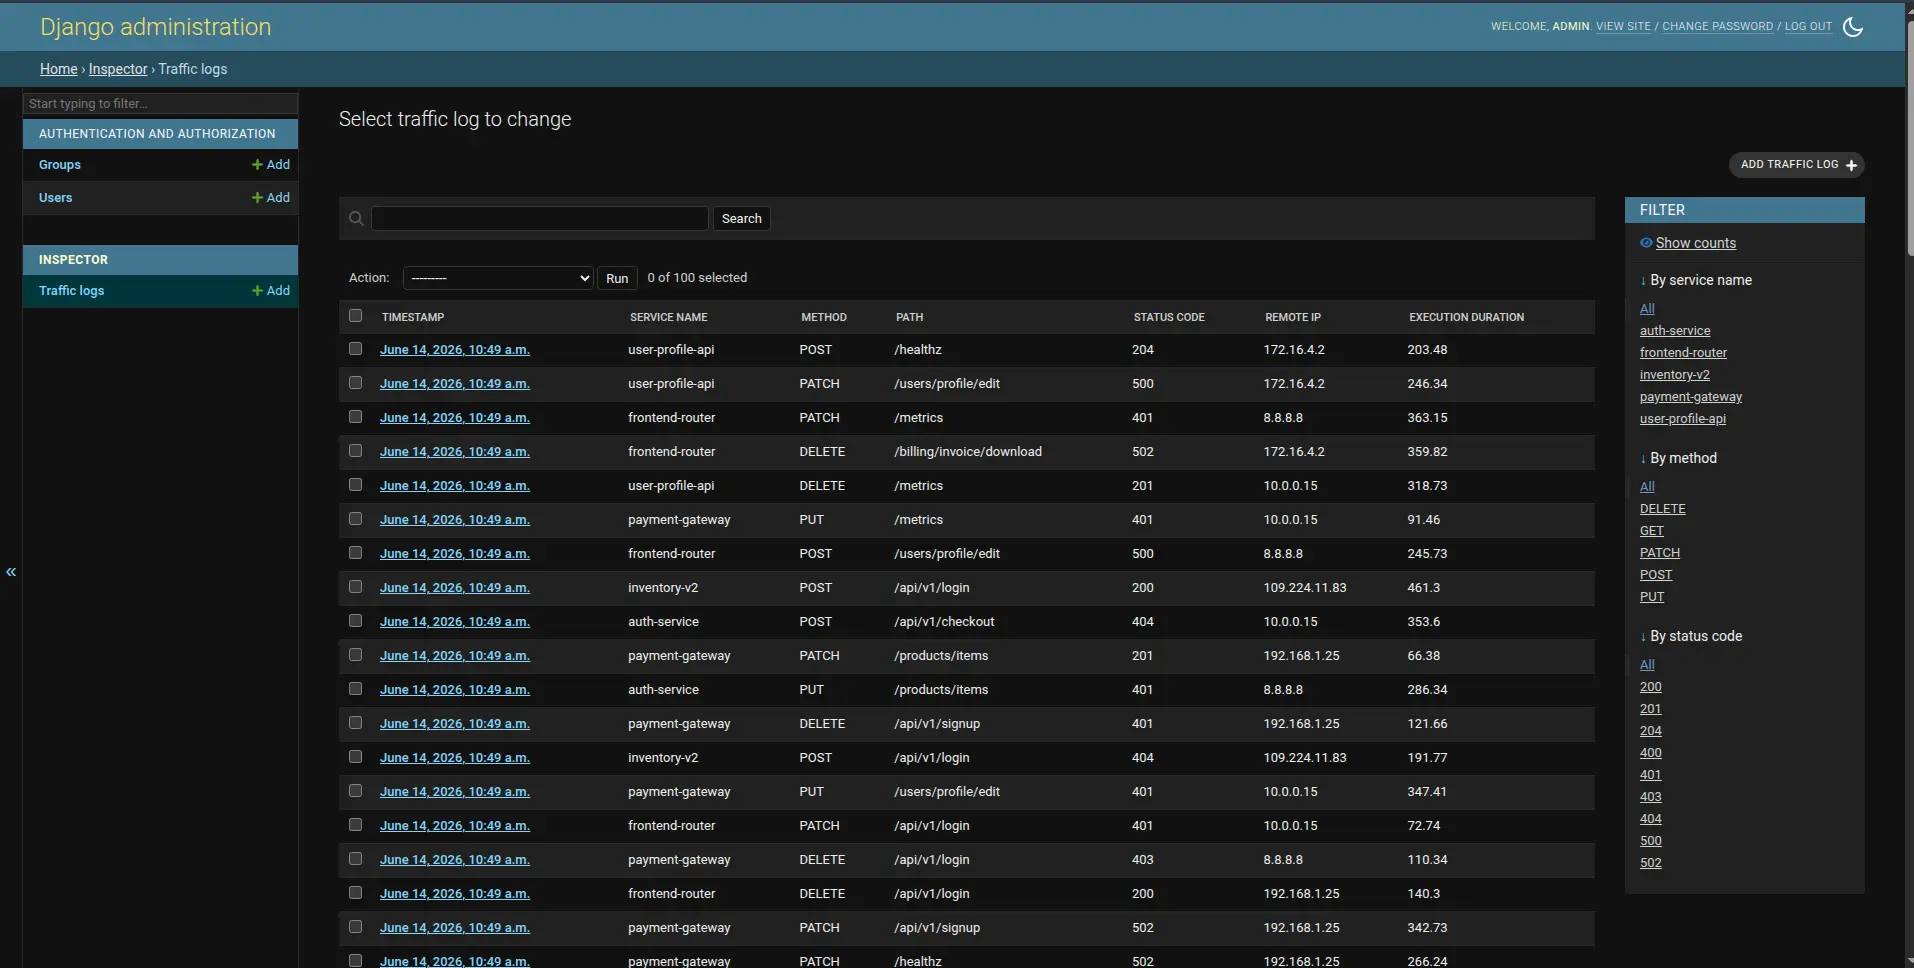Open the timestamp link of the /api/v1/checkout row
This screenshot has height=968, width=1914.
click(x=455, y=622)
